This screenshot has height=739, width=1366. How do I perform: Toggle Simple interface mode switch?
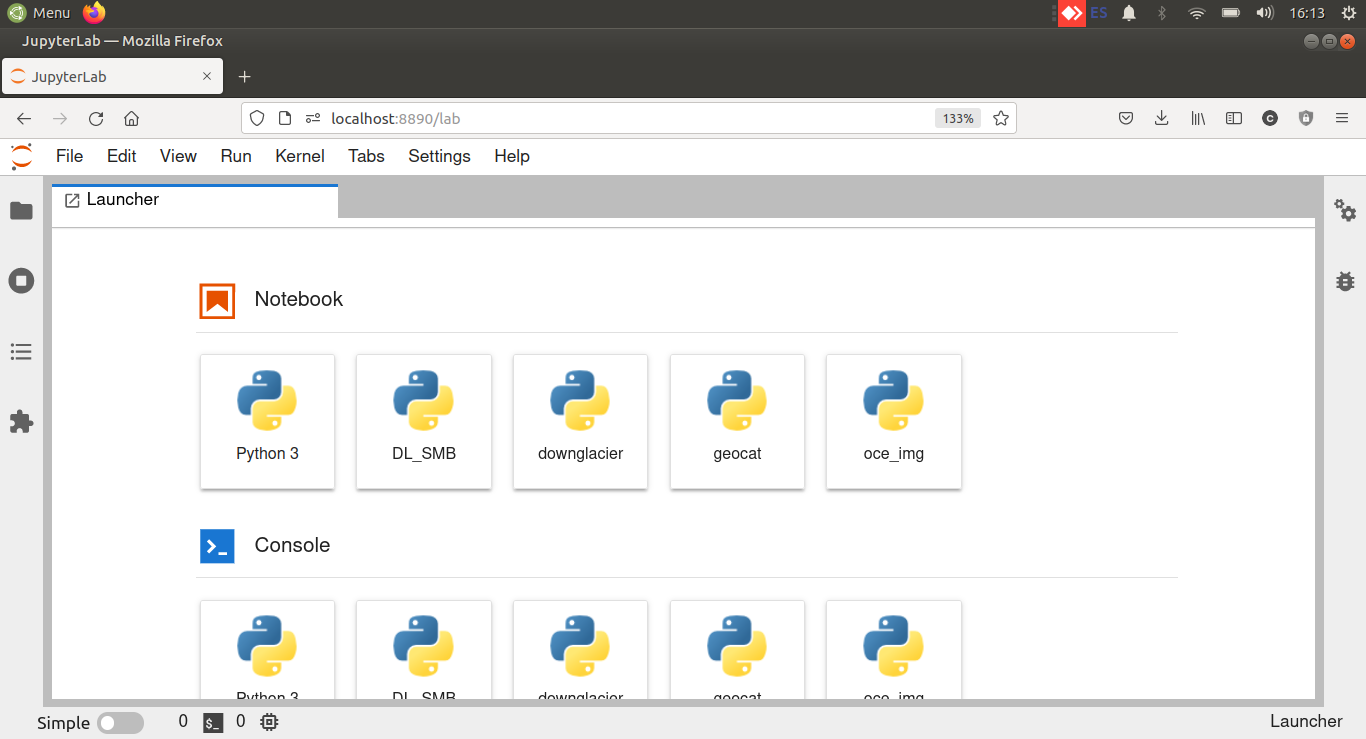(120, 723)
